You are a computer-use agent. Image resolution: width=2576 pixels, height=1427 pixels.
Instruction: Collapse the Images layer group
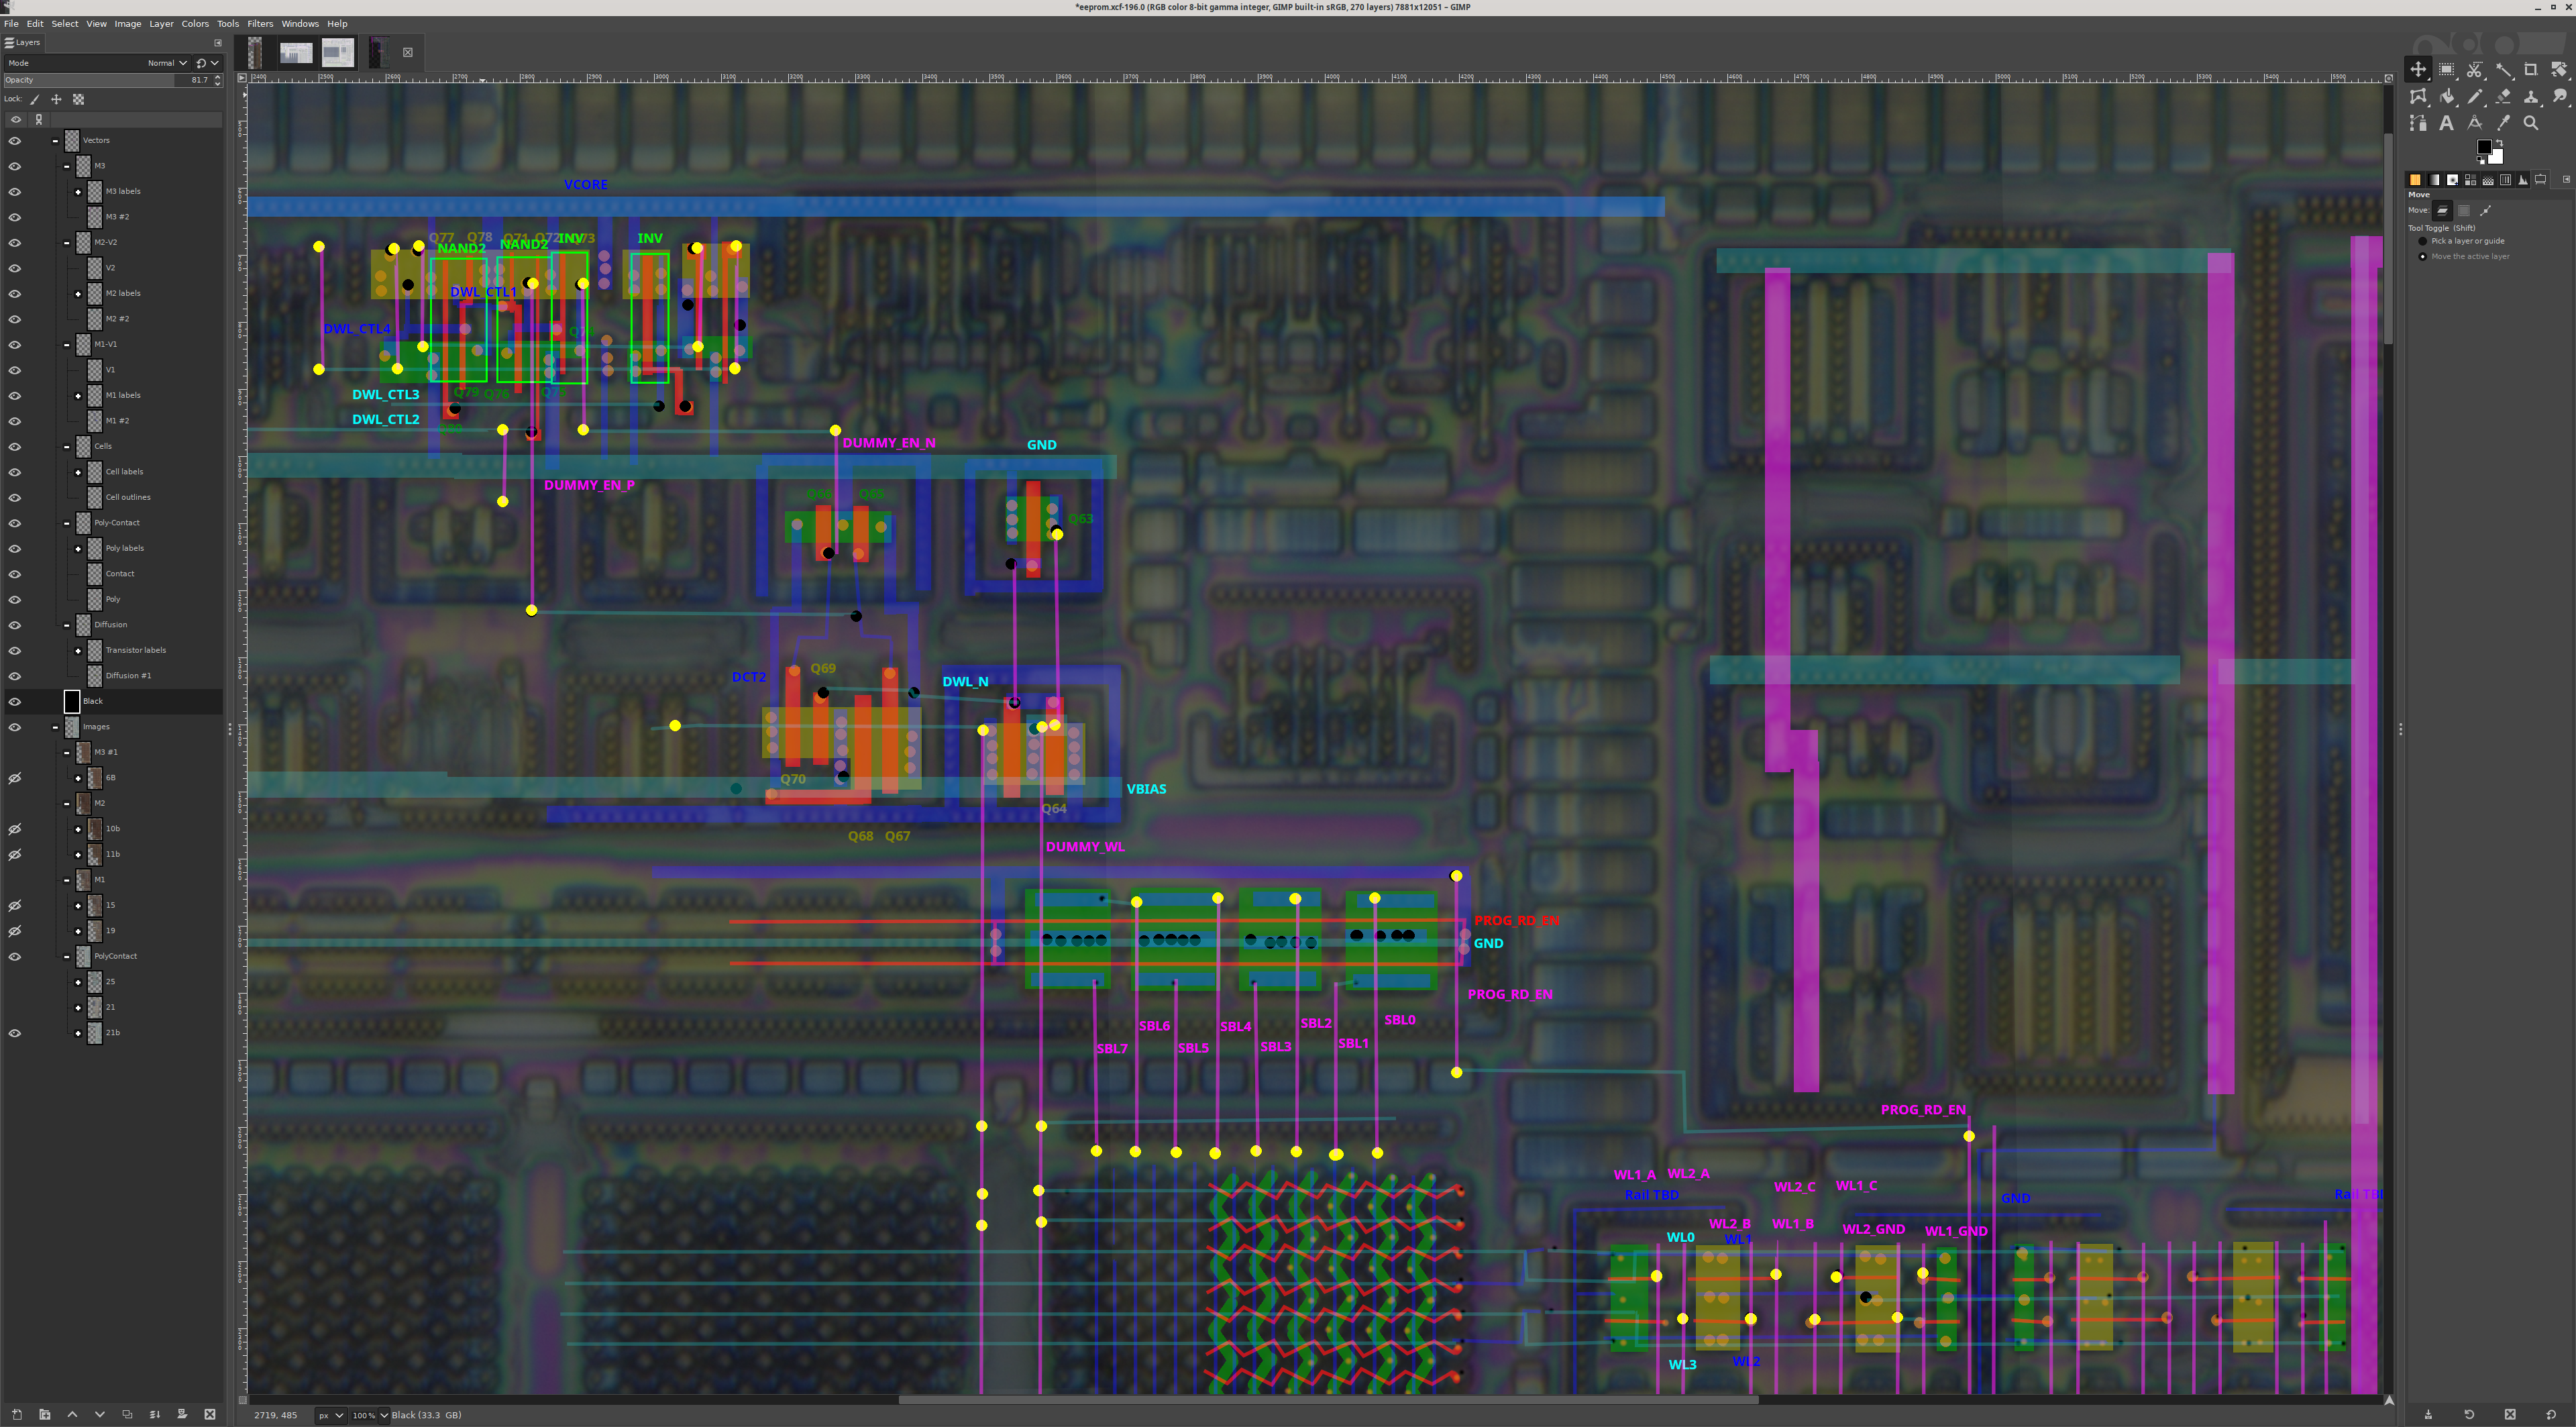coord(55,727)
